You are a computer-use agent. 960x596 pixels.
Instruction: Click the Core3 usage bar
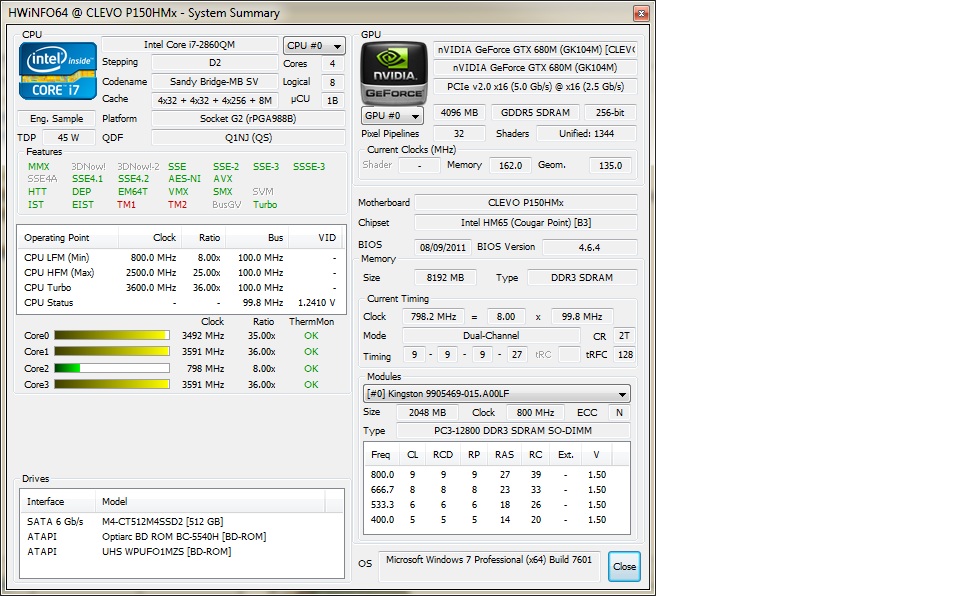coord(112,384)
